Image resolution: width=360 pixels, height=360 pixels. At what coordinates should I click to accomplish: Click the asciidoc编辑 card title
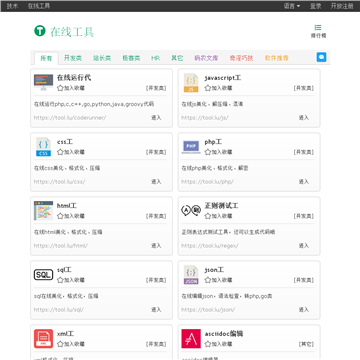tap(224, 334)
